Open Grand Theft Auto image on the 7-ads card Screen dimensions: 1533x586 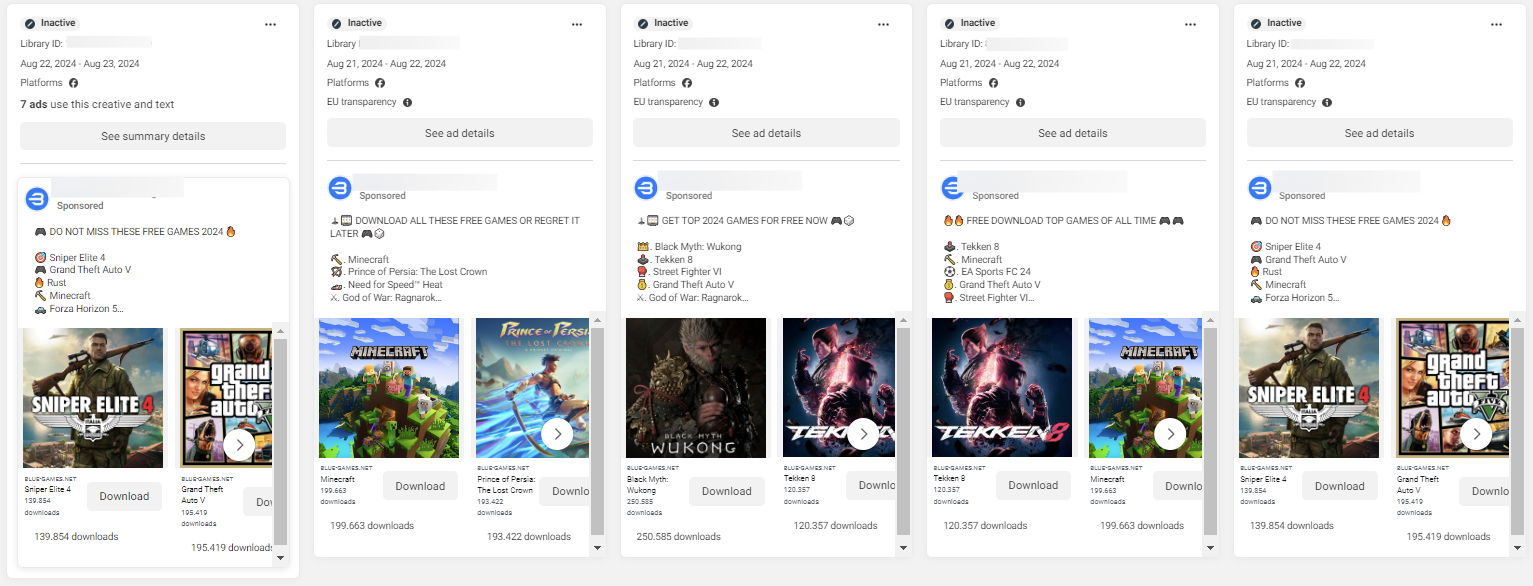(225, 398)
